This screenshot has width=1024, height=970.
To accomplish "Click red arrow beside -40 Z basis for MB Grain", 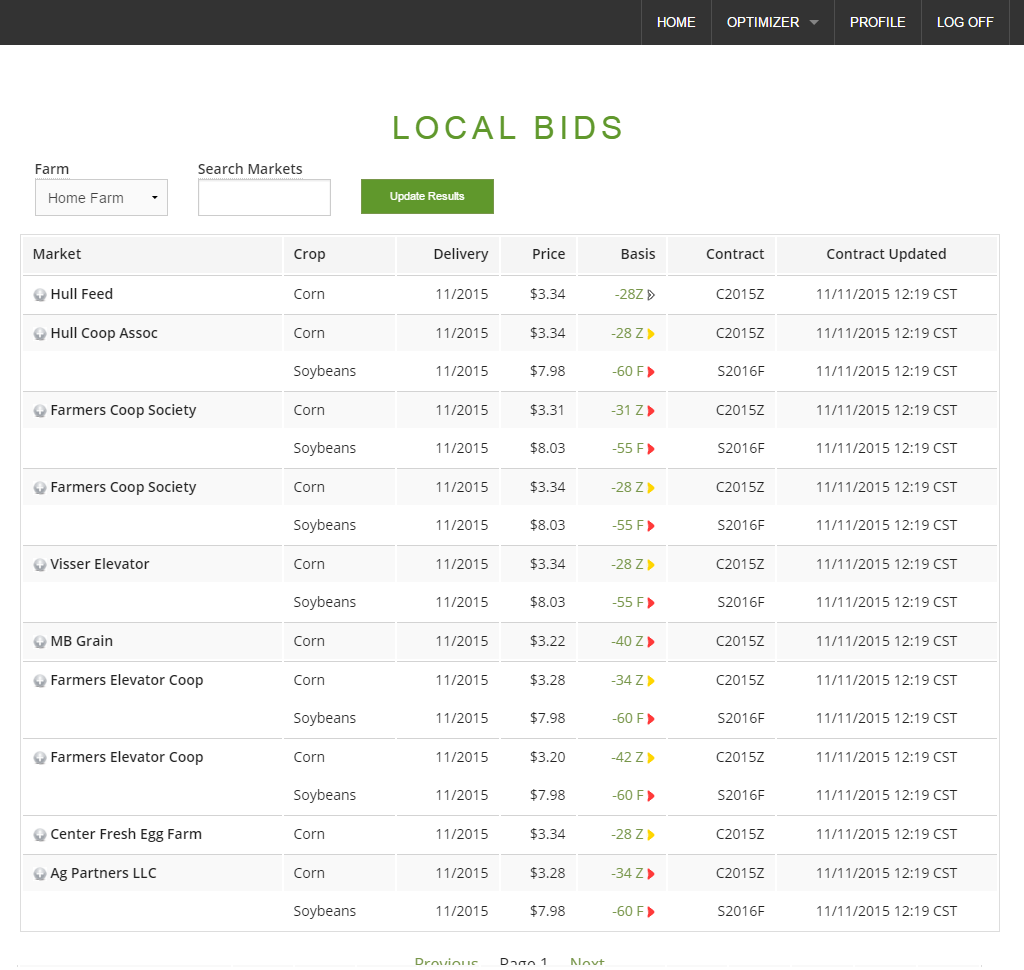I will coord(651,643).
